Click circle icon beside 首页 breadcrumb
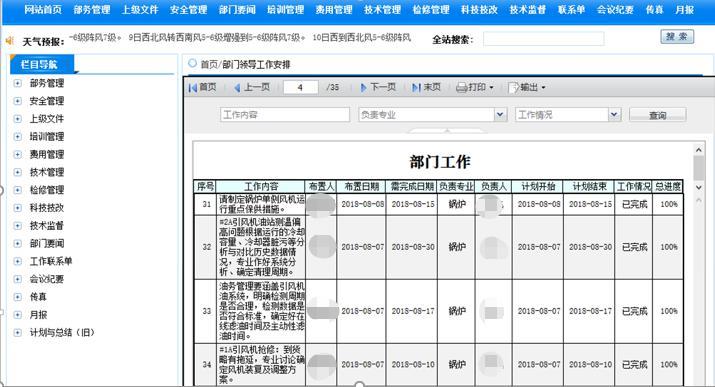715x387 pixels. click(x=193, y=63)
